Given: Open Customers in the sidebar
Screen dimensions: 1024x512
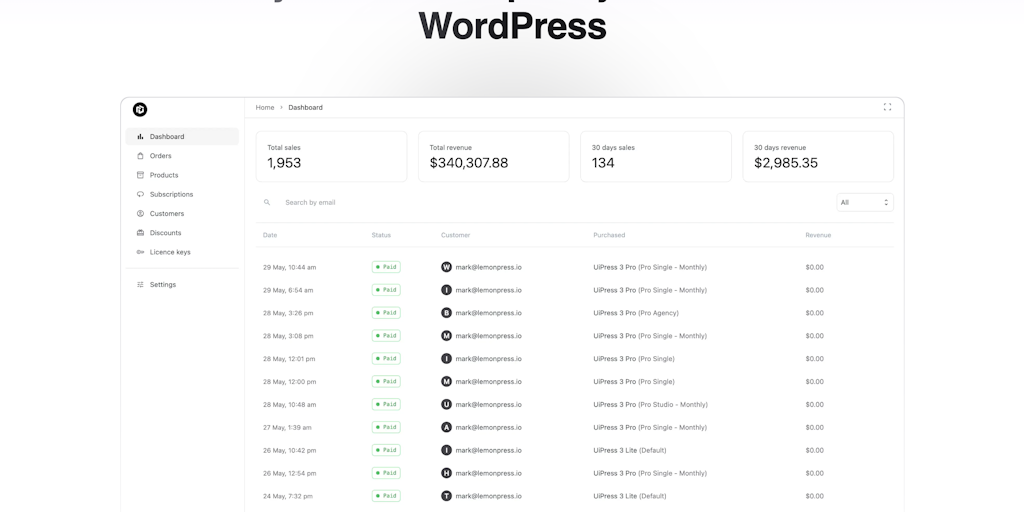Looking at the screenshot, I should pos(182,214).
